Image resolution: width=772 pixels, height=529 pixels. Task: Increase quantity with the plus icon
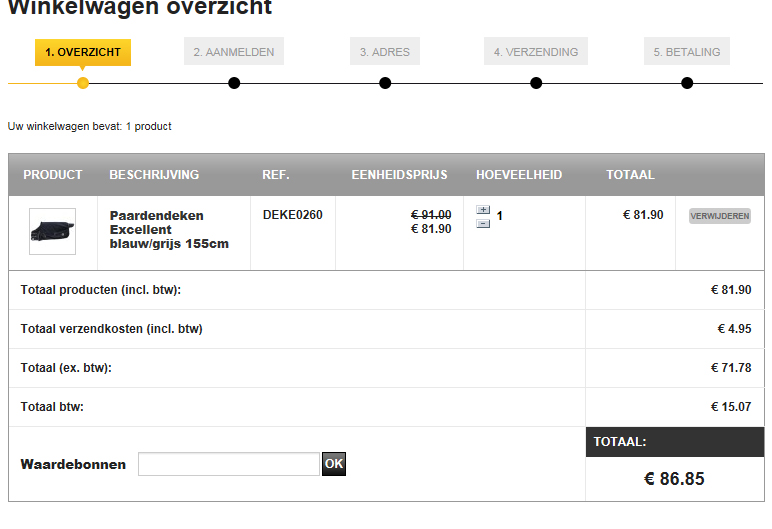[x=483, y=210]
